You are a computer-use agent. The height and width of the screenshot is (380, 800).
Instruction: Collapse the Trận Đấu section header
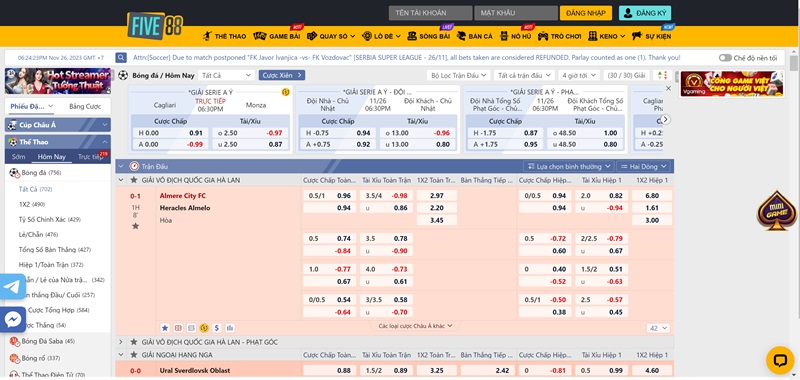(121, 166)
